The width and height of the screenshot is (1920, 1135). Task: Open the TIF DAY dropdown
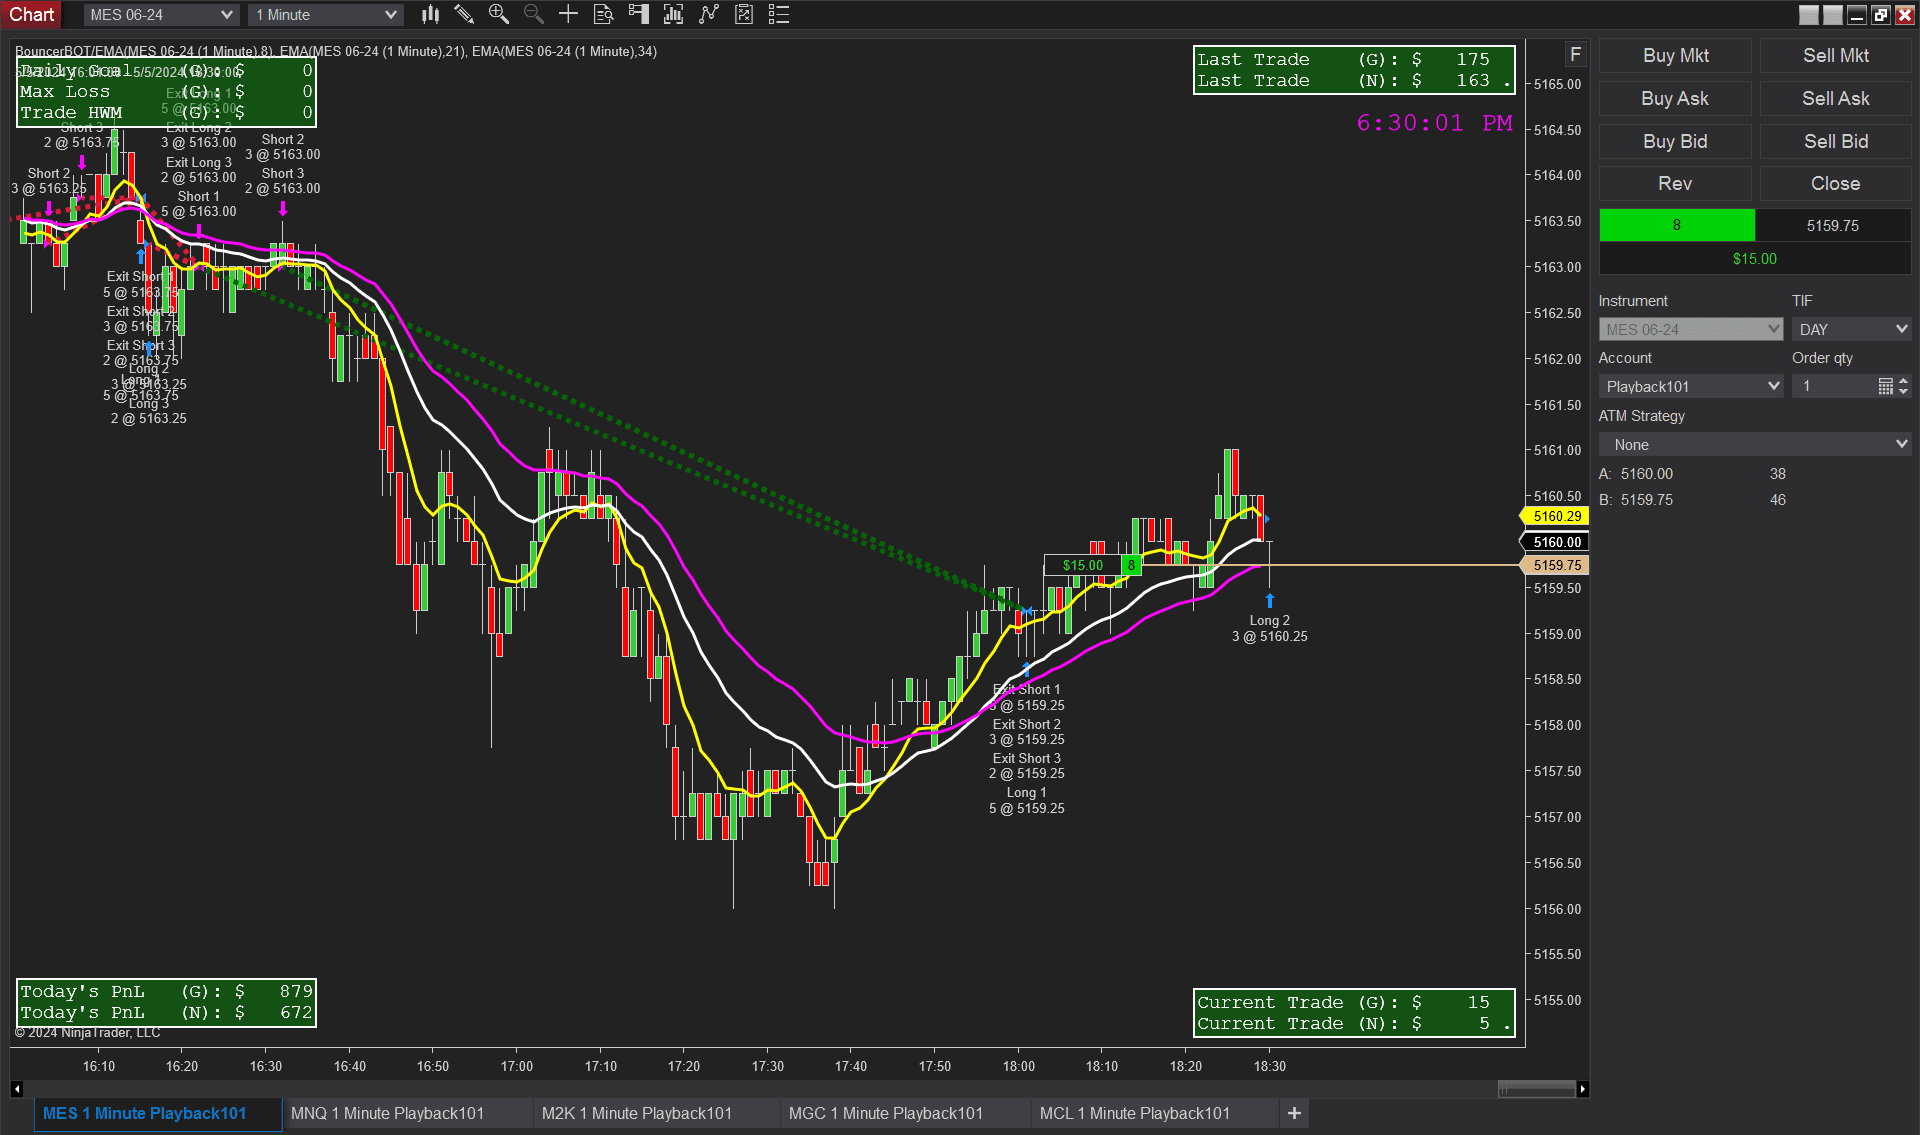tap(1851, 329)
